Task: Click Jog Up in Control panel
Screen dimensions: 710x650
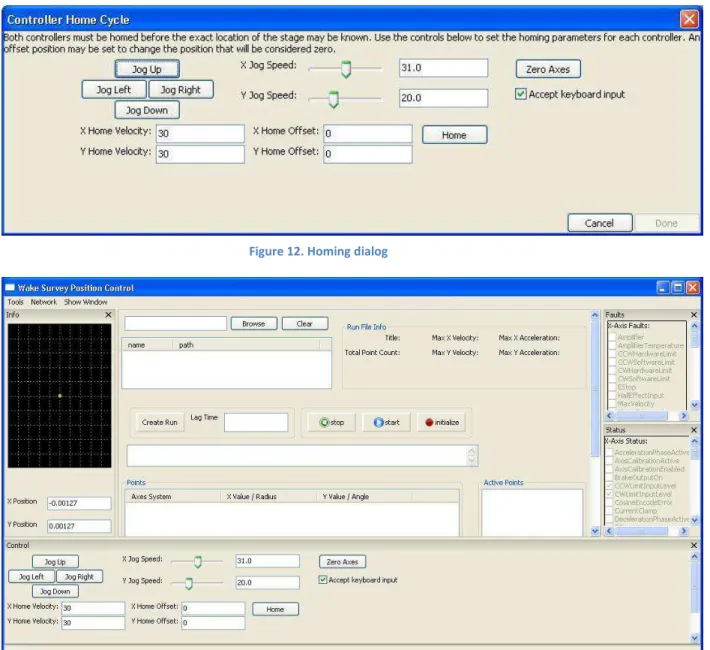Action: click(55, 562)
